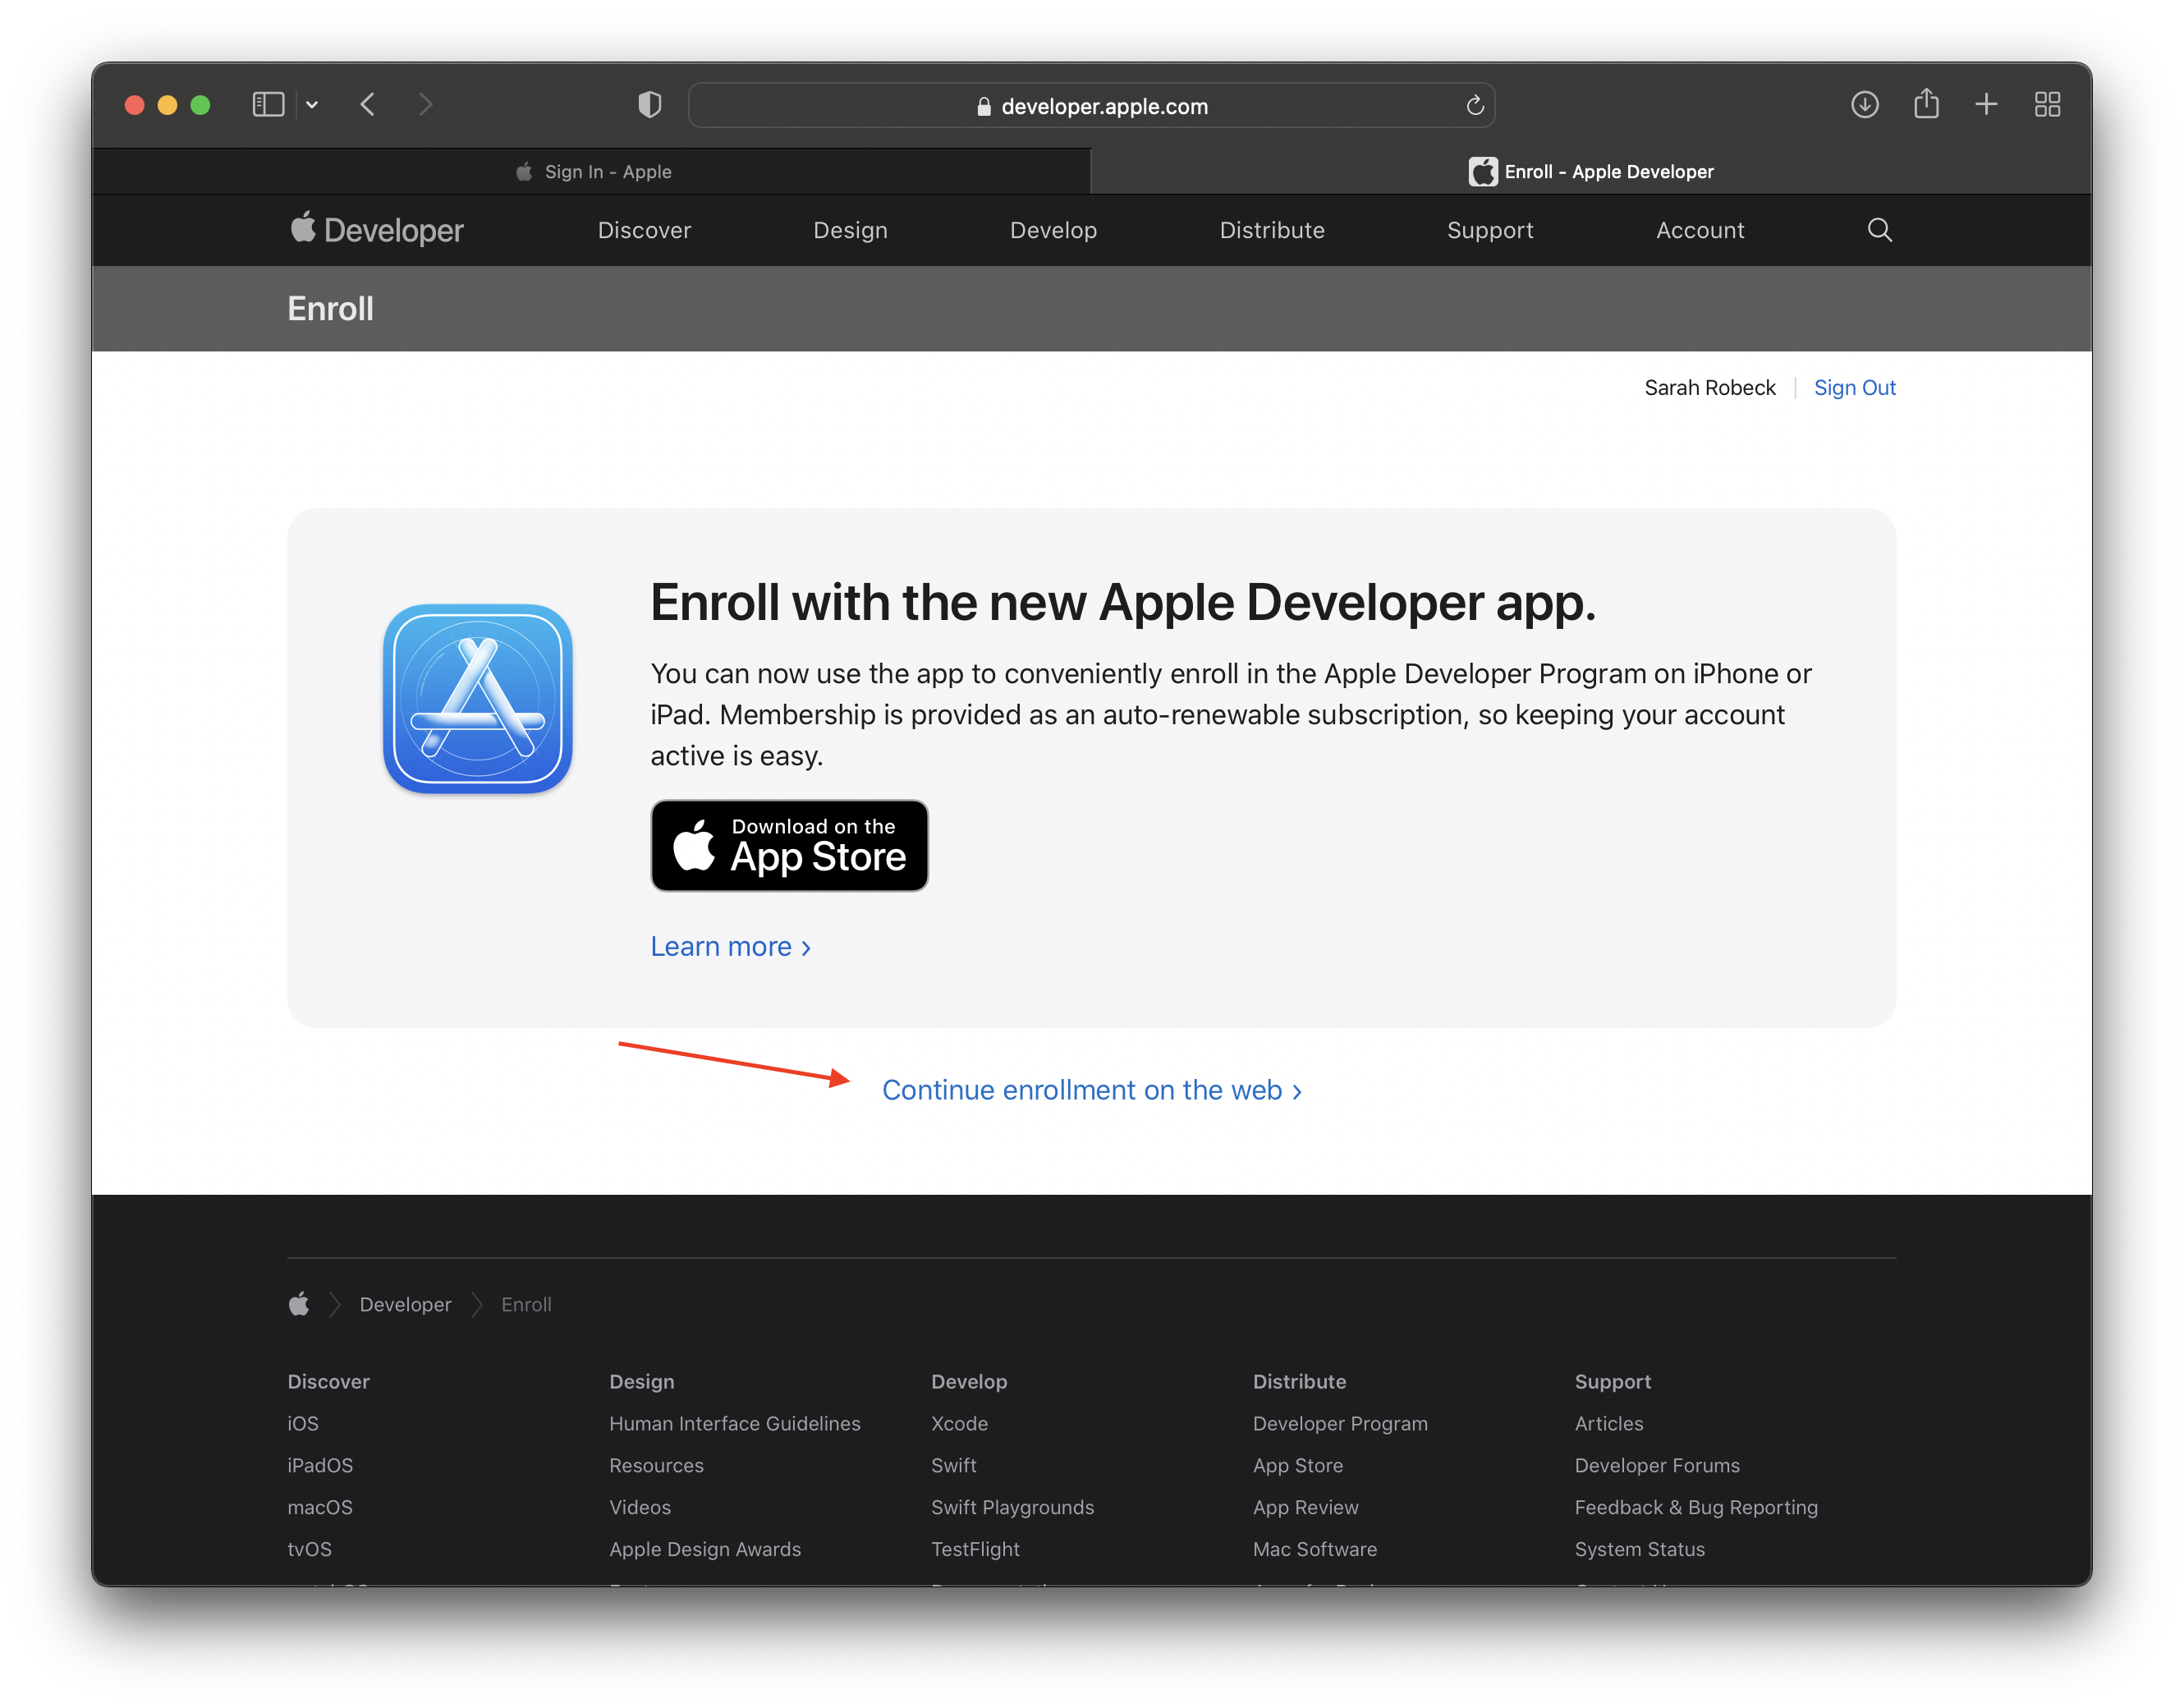The image size is (2184, 1708).
Task: Continue enrollment on the web
Action: tap(1092, 1090)
